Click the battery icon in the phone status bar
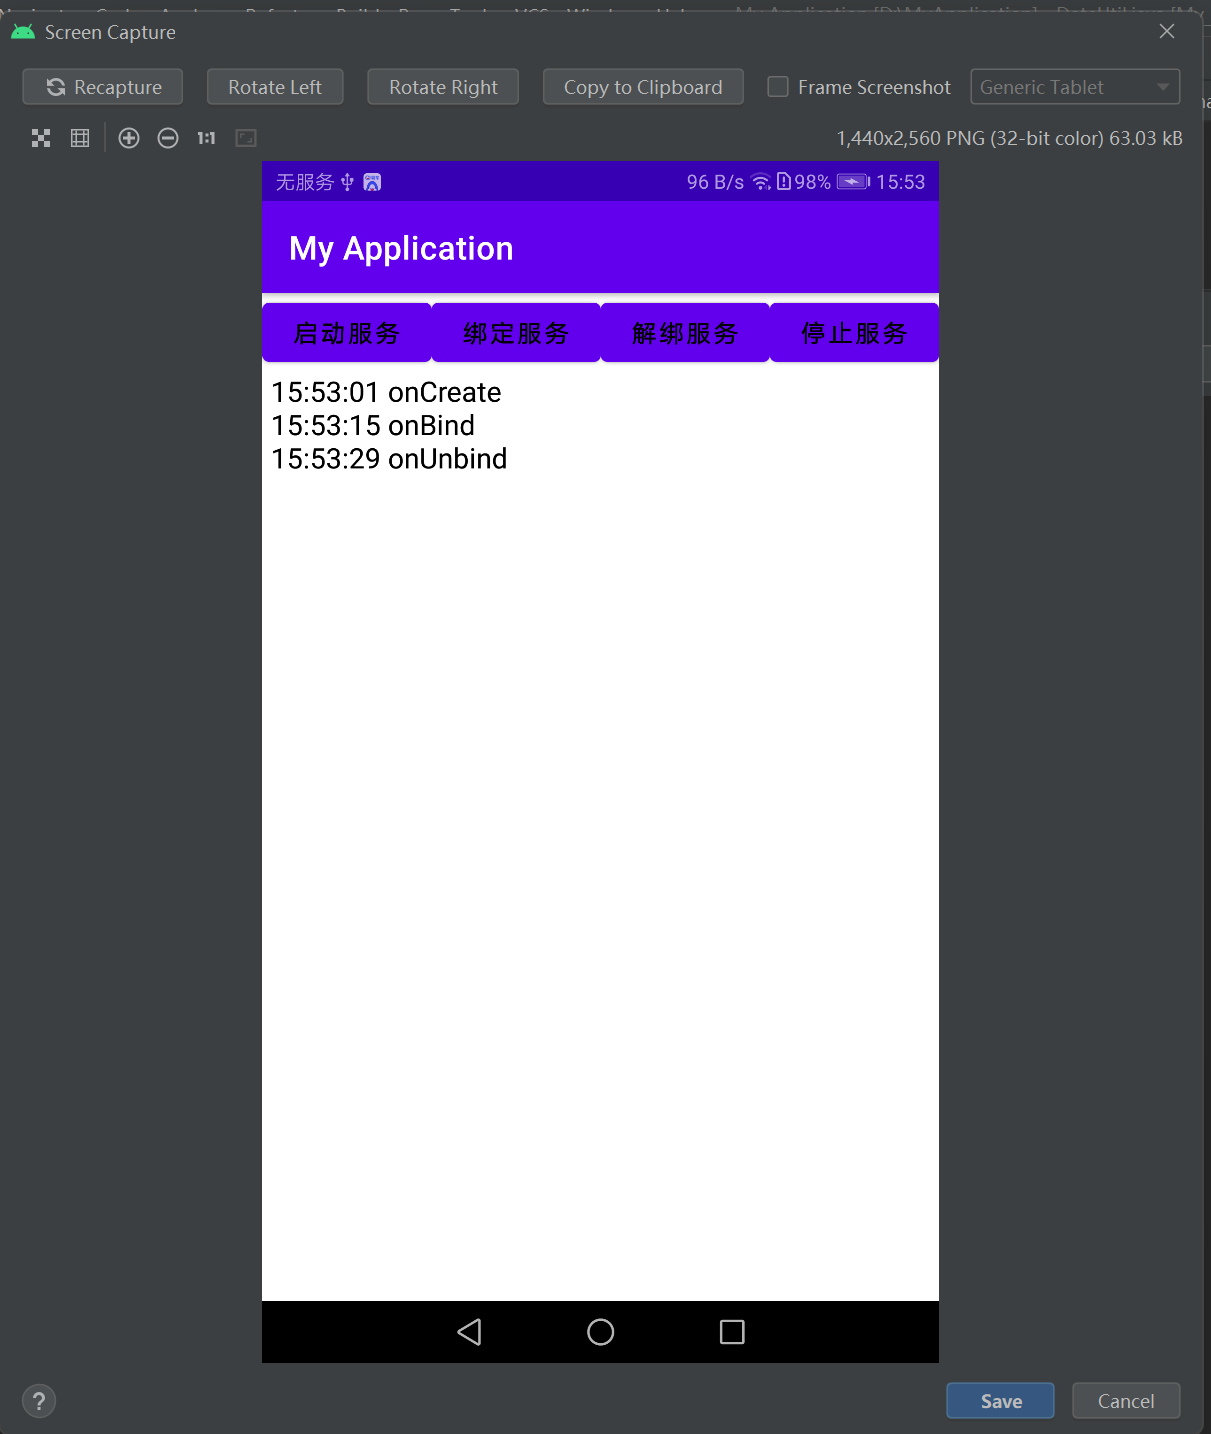 tap(853, 181)
